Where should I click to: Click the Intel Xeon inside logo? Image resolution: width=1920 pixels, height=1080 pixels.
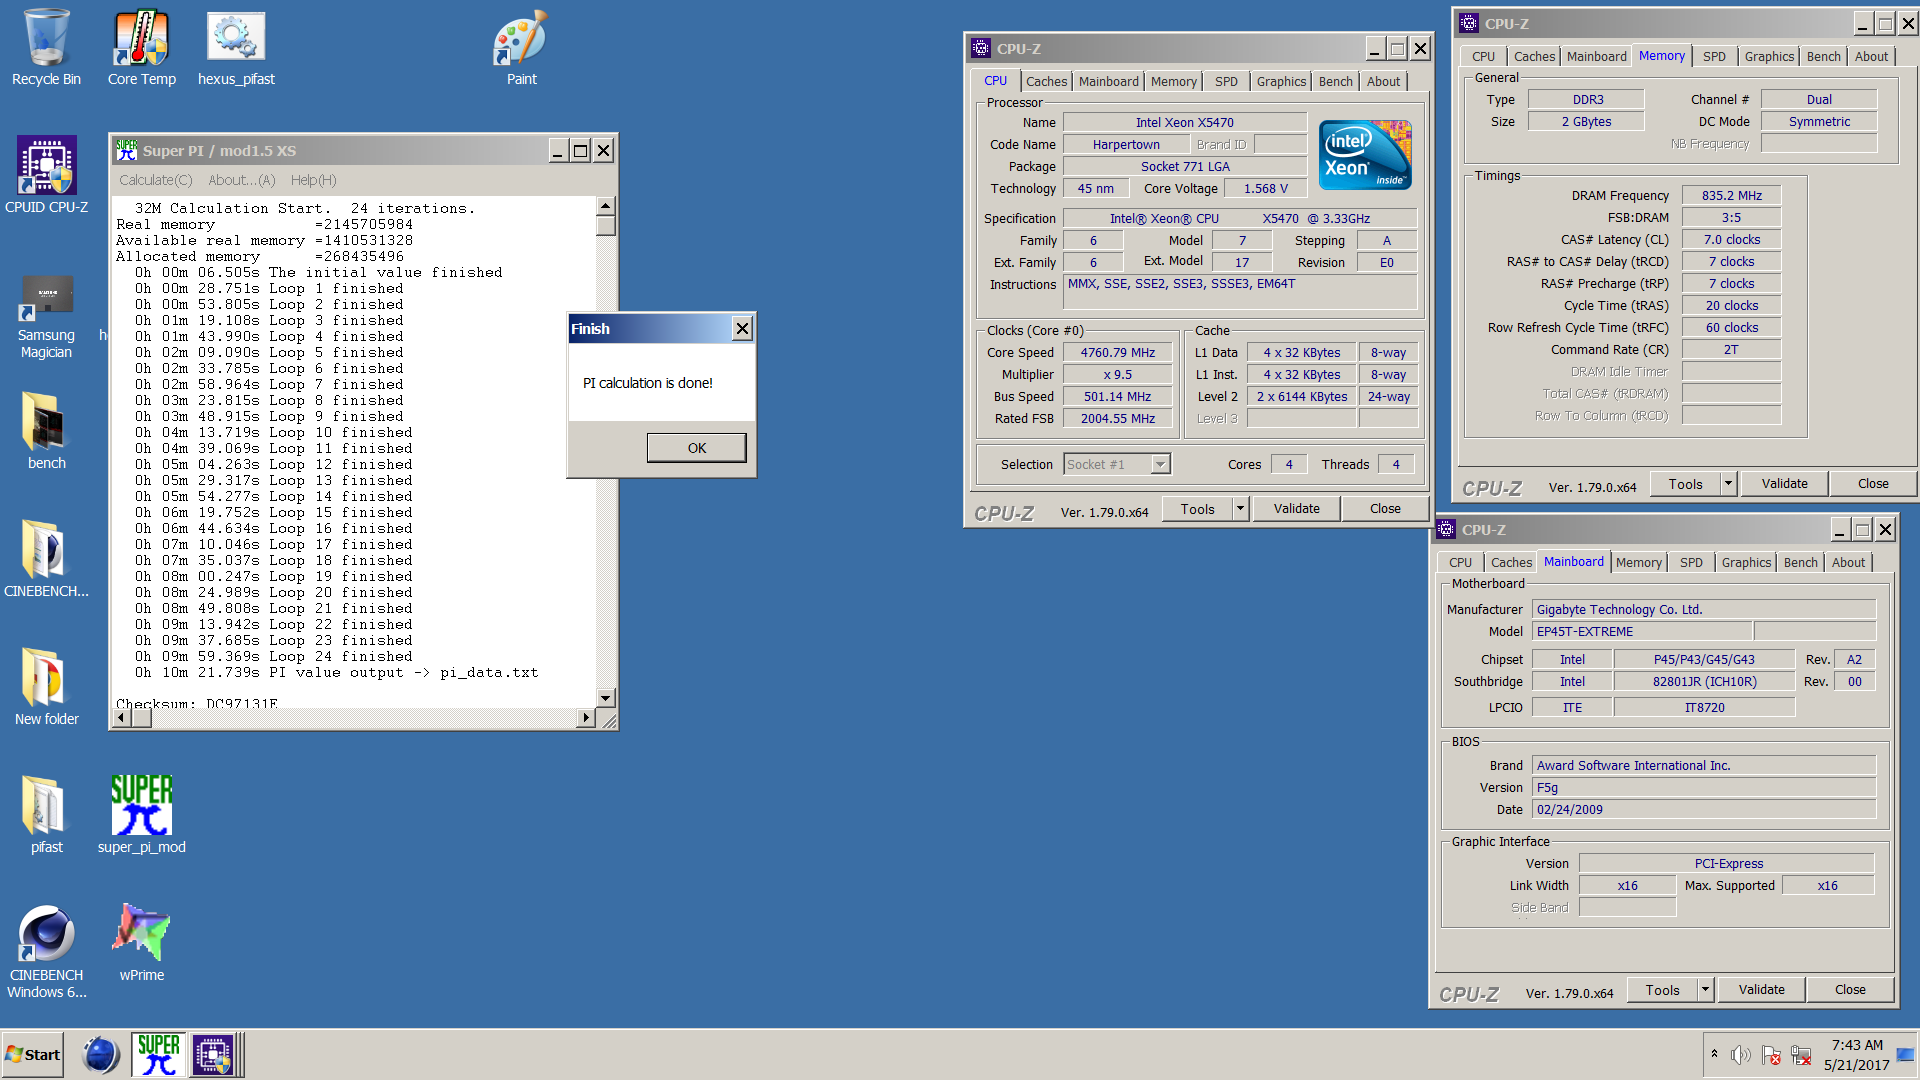point(1365,155)
